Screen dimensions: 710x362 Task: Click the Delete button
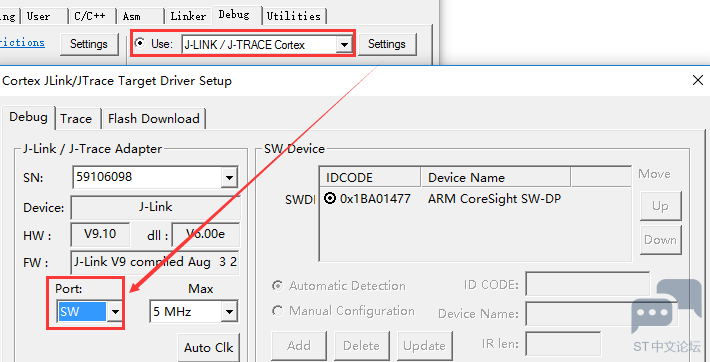coord(361,346)
